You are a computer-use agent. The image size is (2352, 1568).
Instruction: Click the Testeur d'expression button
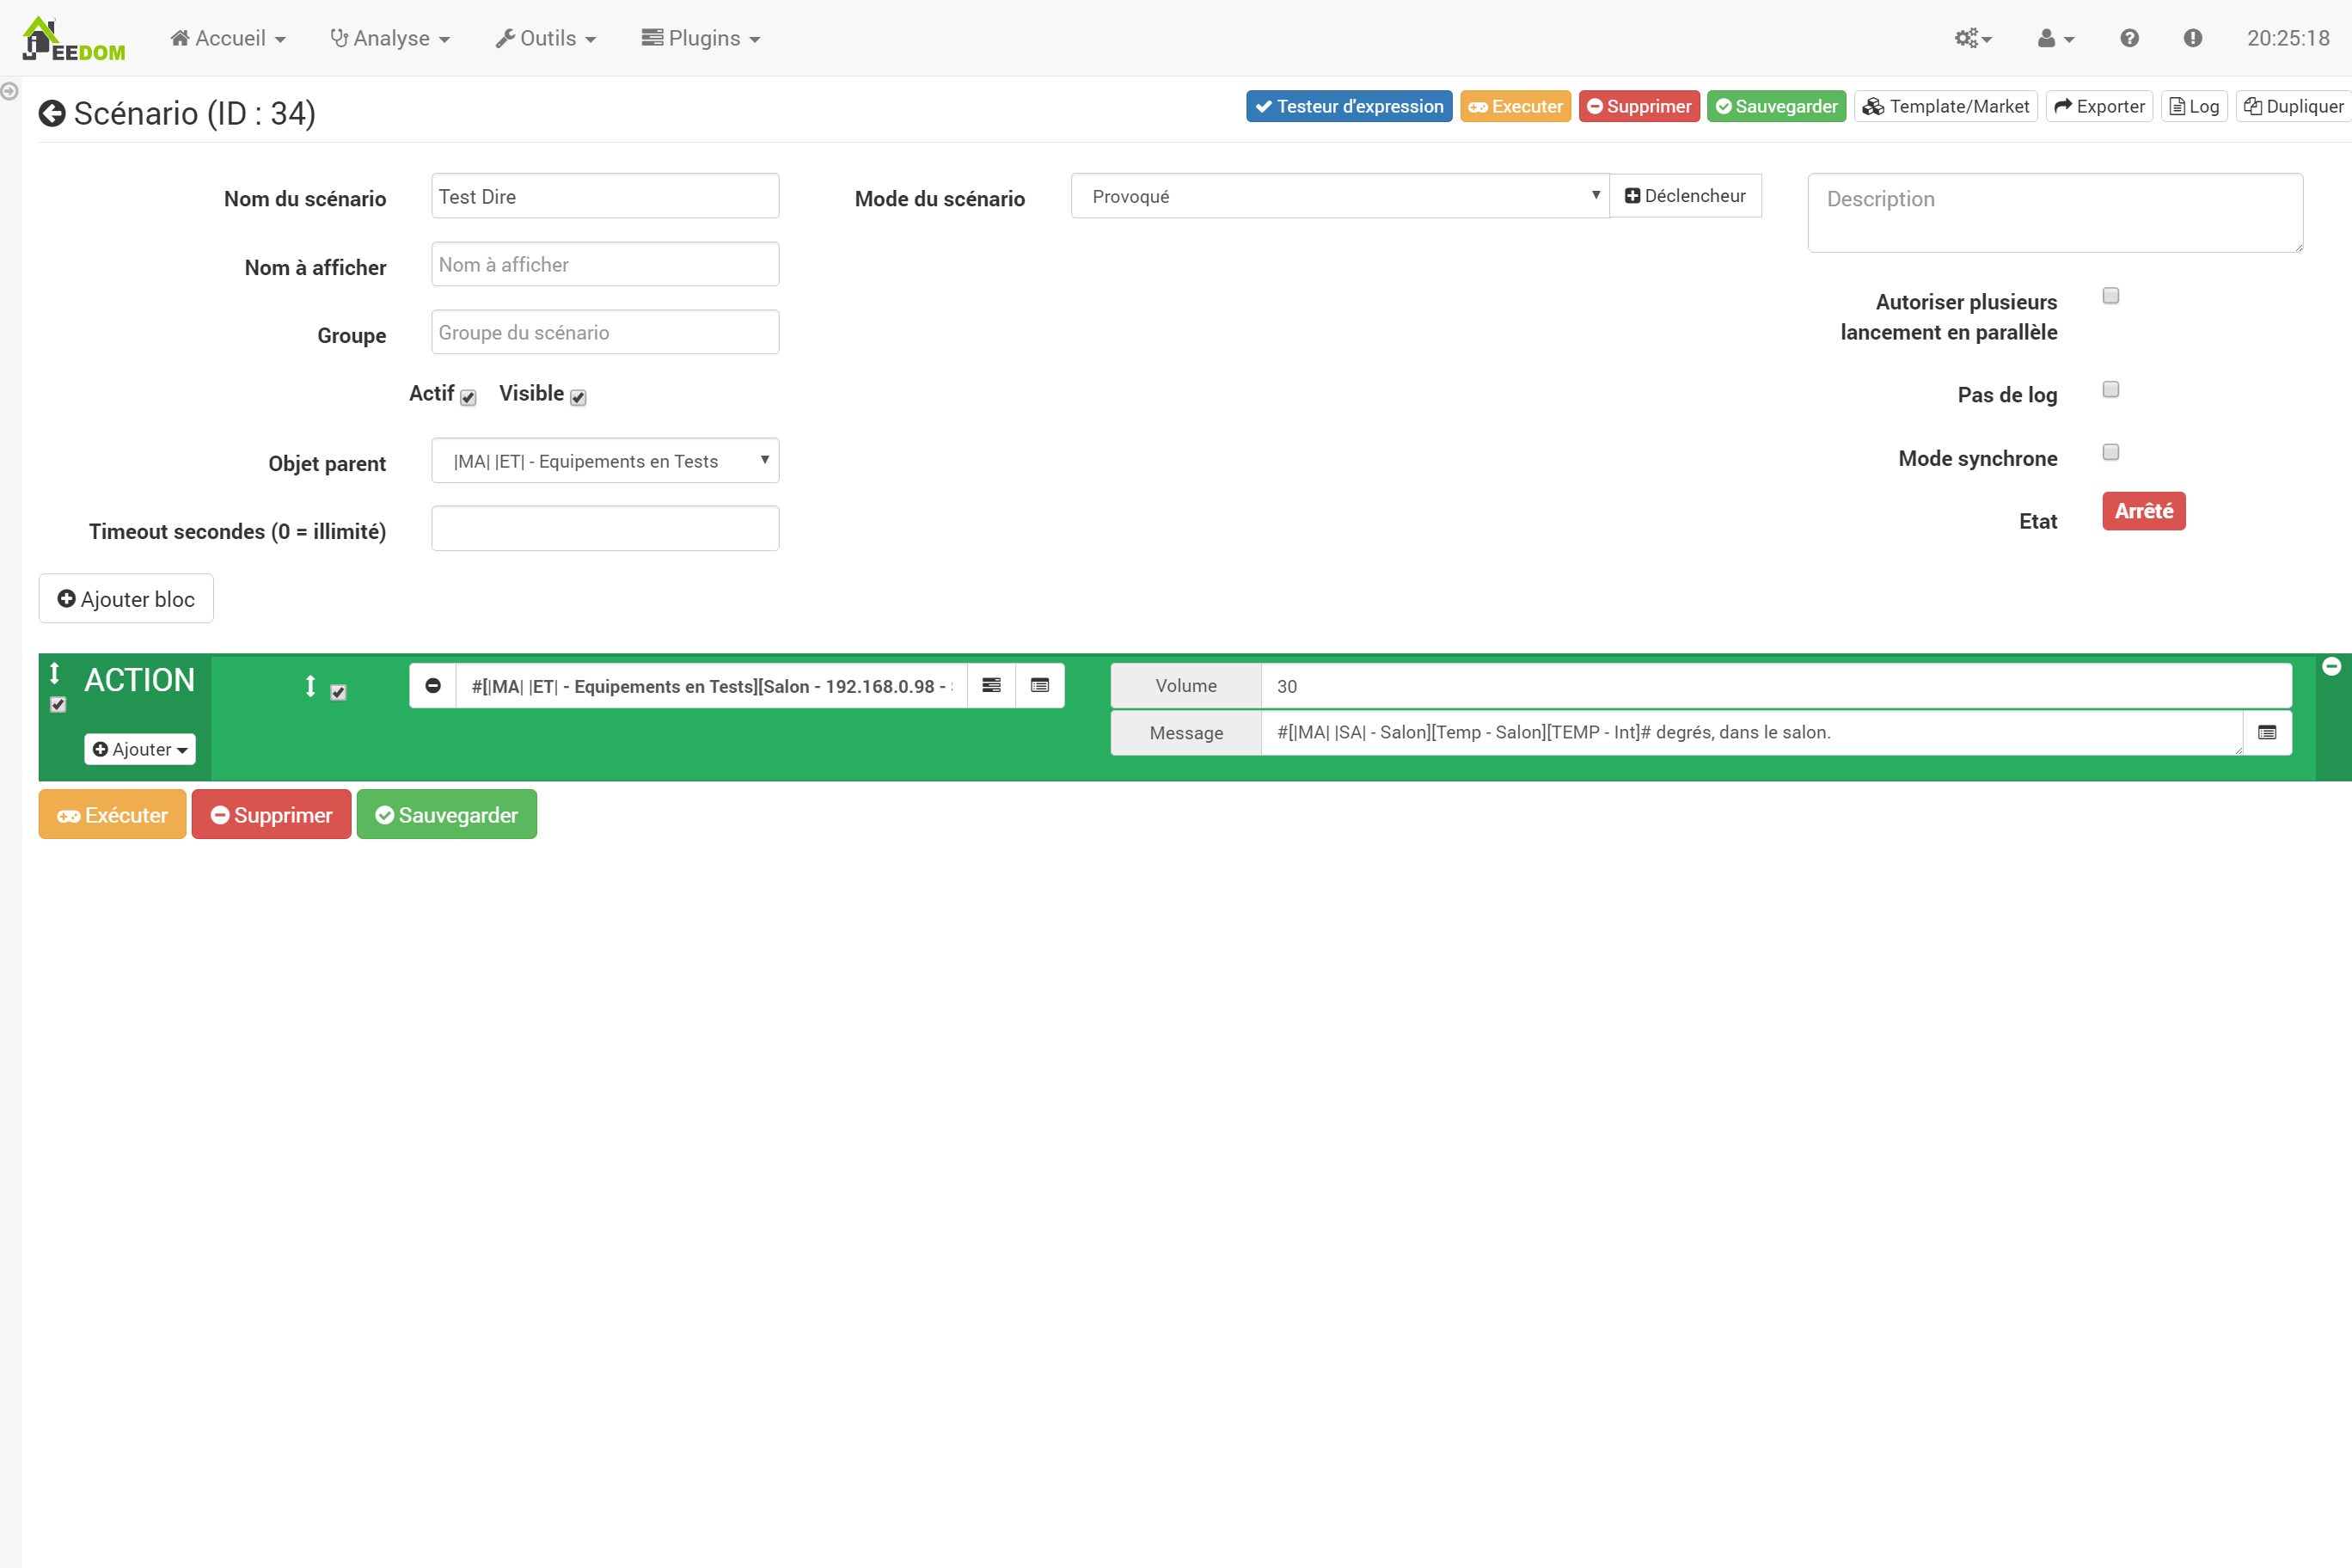1349,106
